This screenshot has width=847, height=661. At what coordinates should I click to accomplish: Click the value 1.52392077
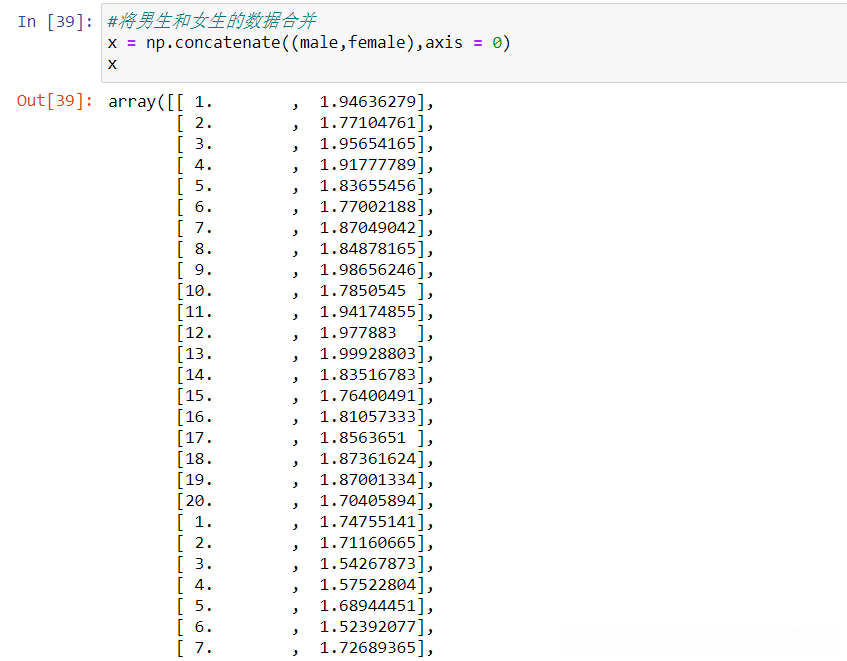(x=368, y=628)
